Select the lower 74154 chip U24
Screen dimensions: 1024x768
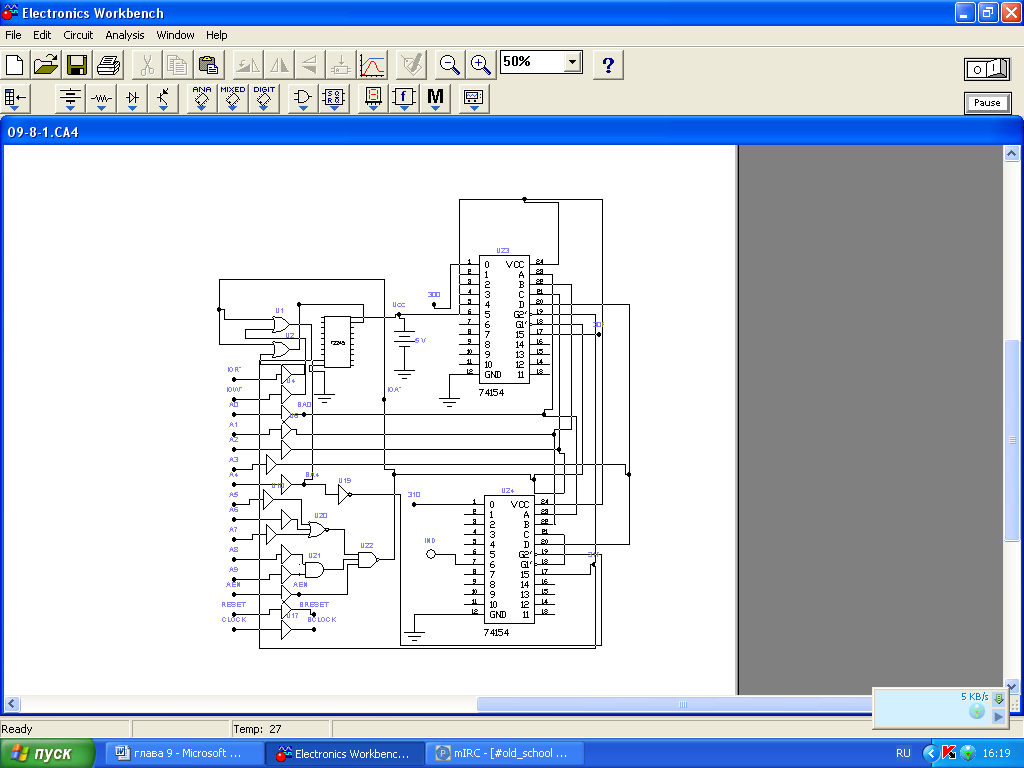tap(509, 560)
